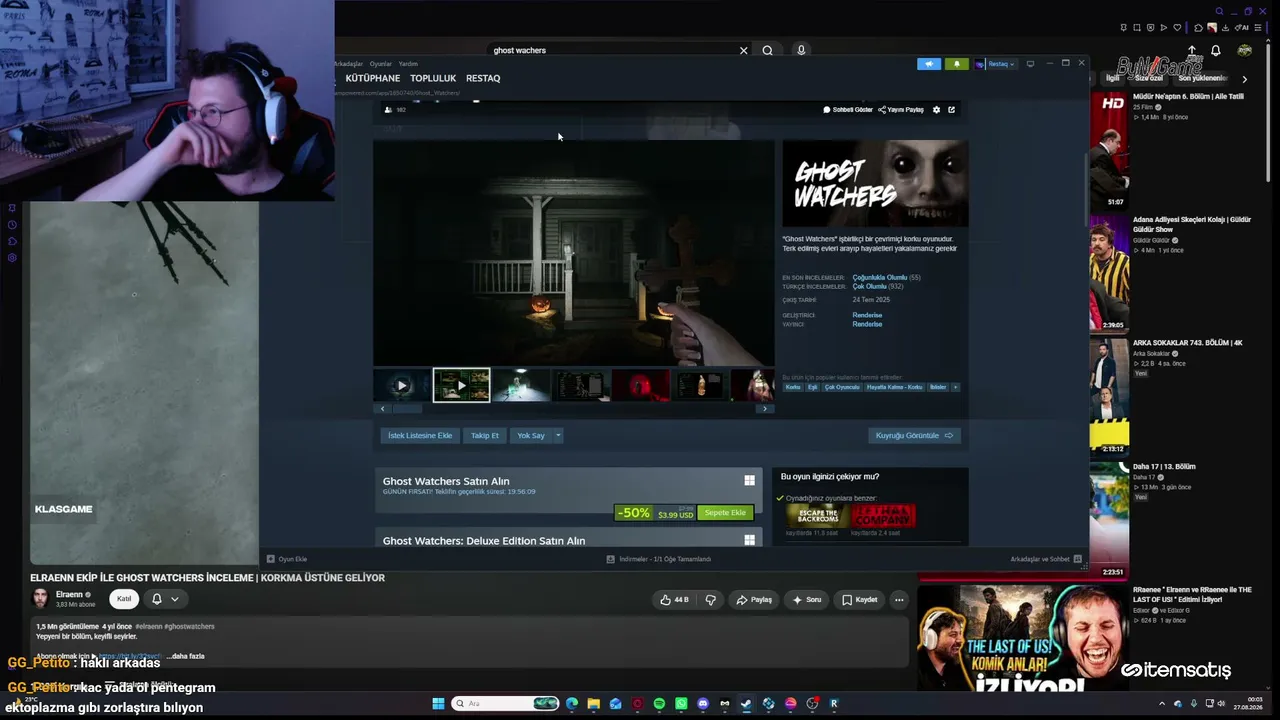Click the Soru button under video
1280x720 pixels.
806,600
